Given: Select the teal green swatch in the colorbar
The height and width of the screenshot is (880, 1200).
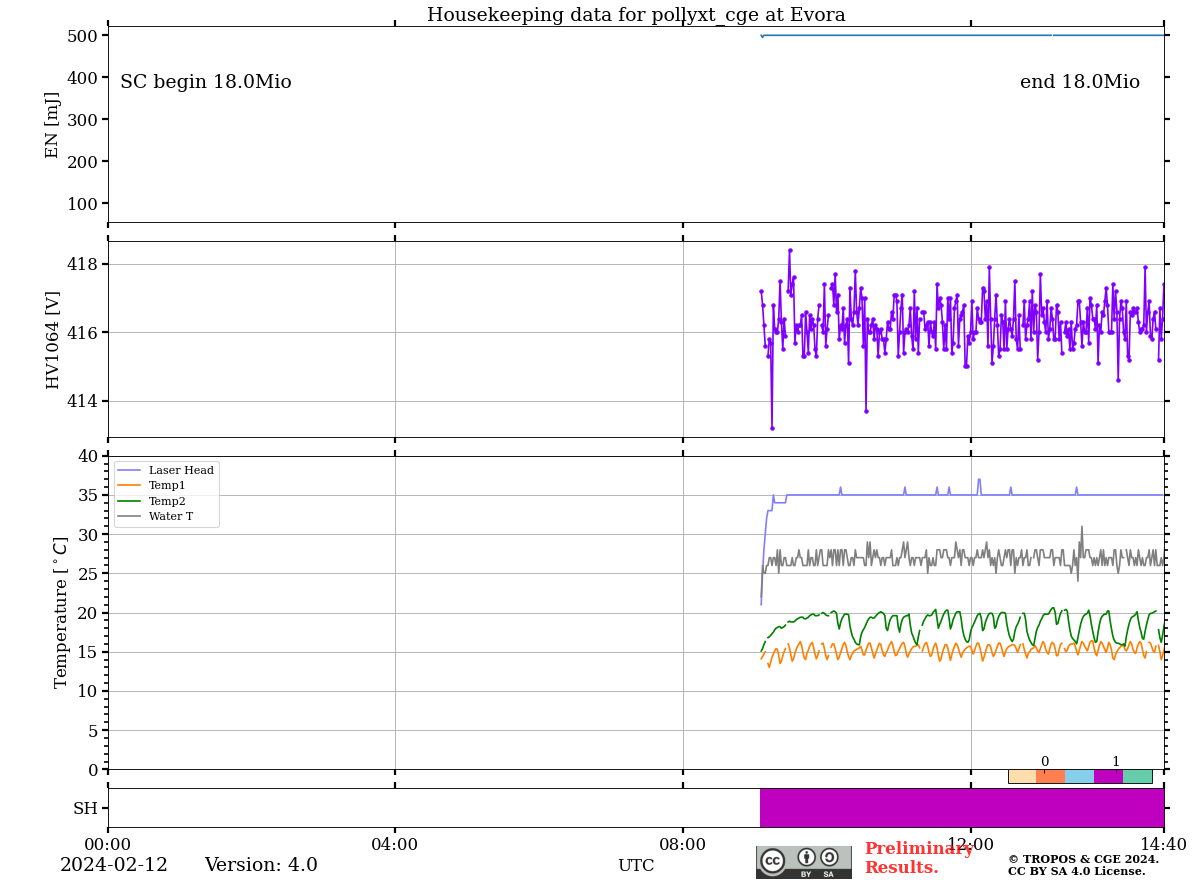Looking at the screenshot, I should point(1137,776).
